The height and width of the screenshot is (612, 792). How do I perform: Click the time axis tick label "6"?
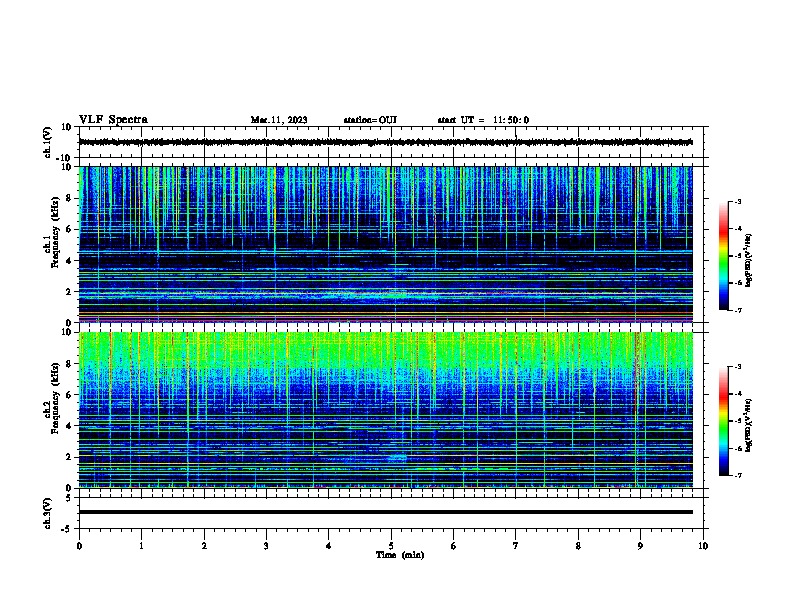[454, 546]
